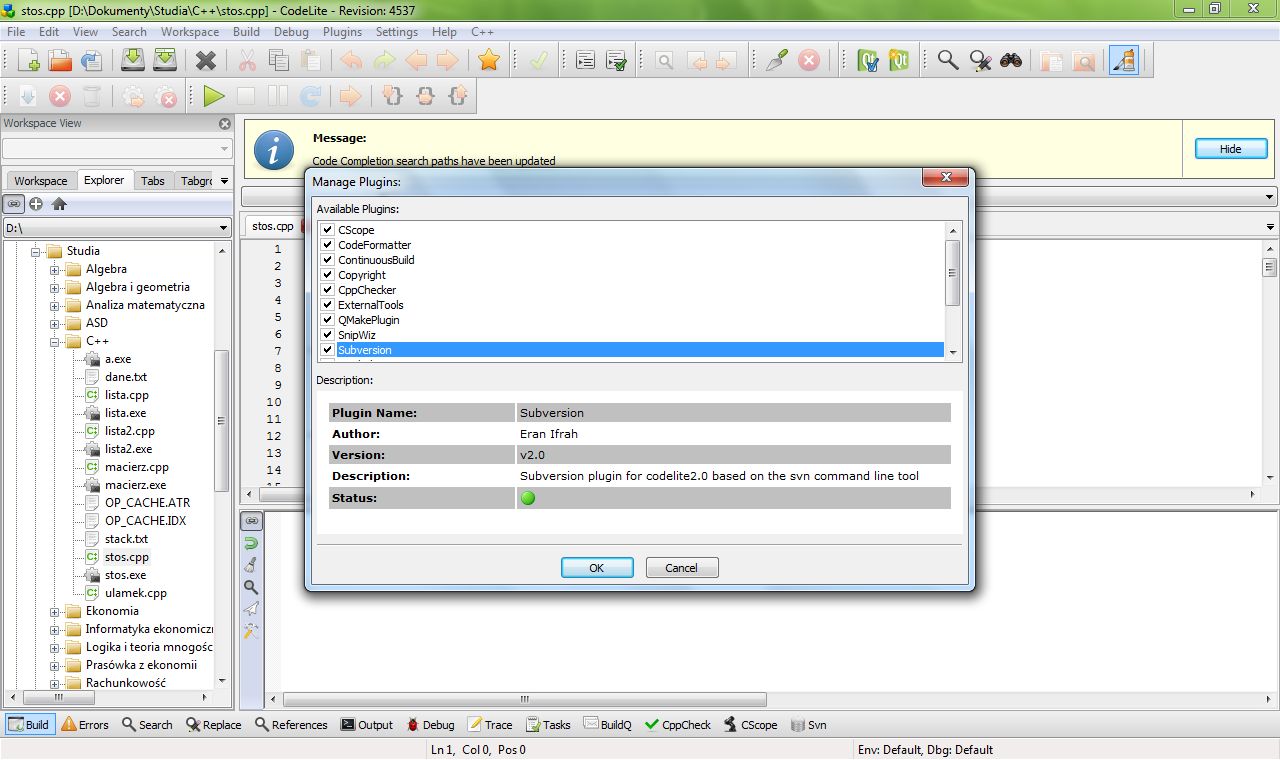Uncheck the CScope plugin checkbox
1280x760 pixels.
pyautogui.click(x=327, y=230)
